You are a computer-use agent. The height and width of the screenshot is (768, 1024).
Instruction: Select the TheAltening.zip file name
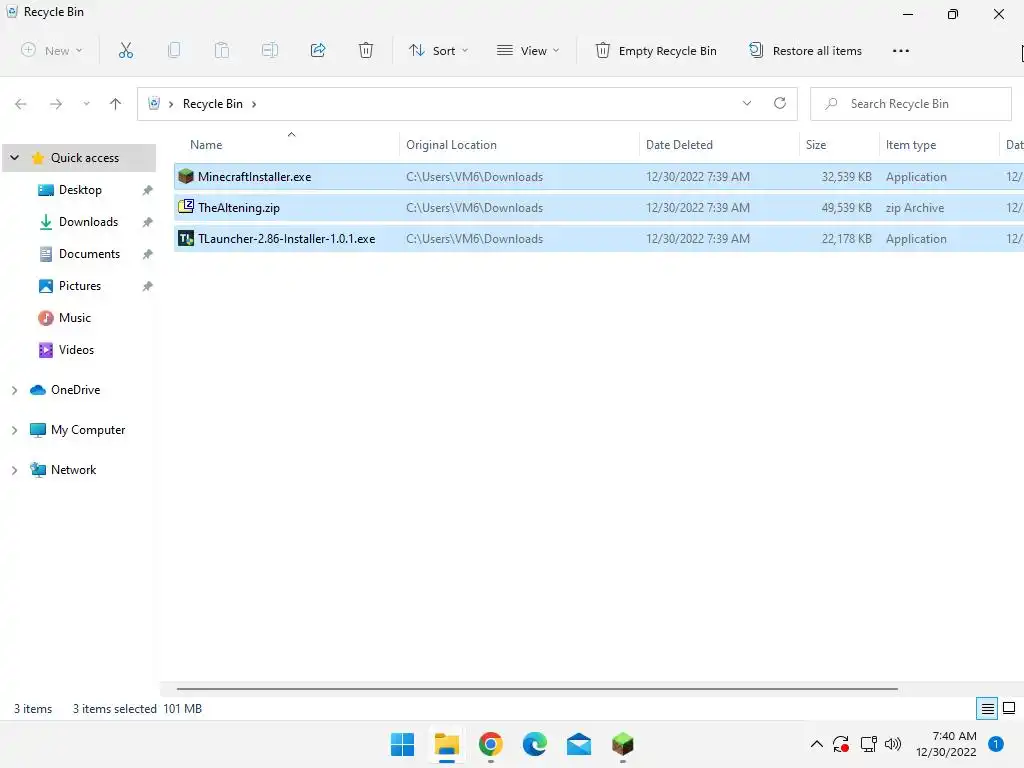point(239,208)
